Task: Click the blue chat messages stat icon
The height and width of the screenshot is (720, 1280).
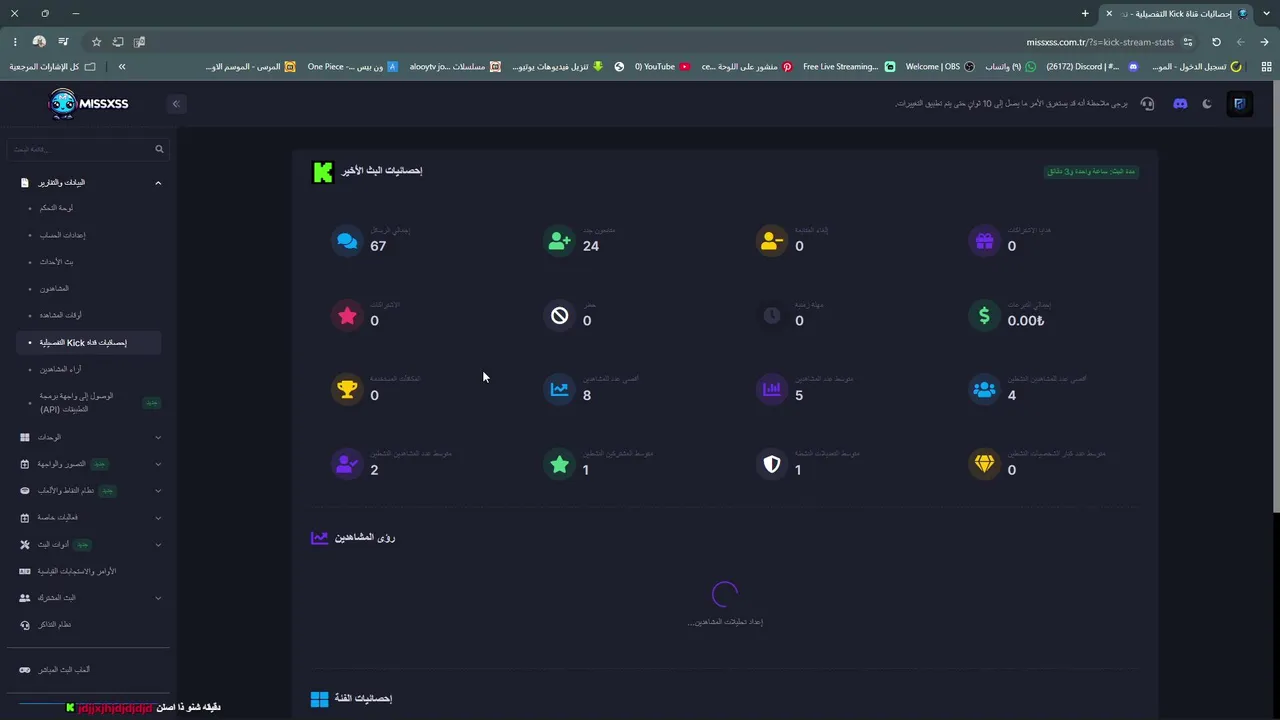Action: pos(347,241)
